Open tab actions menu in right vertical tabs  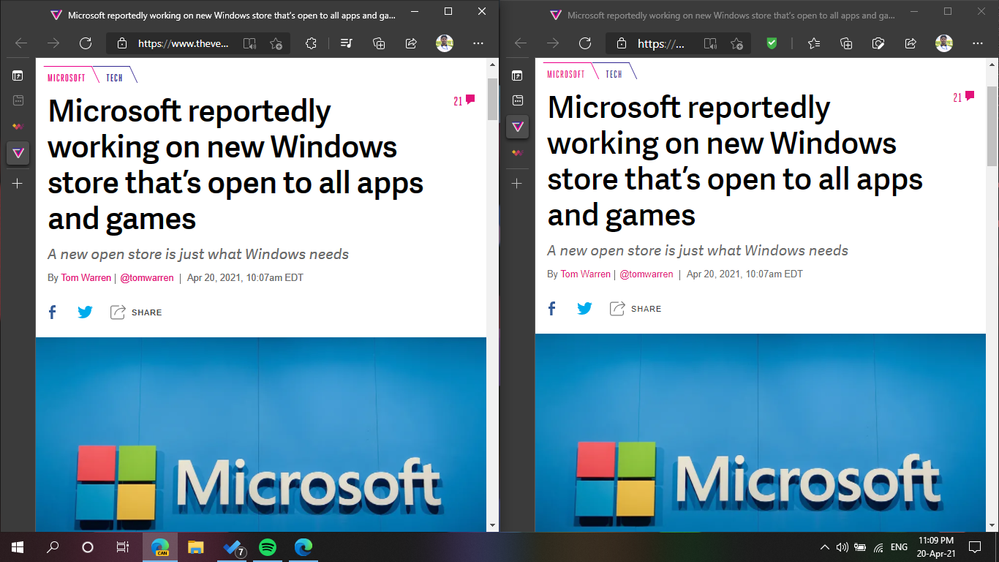tap(517, 76)
